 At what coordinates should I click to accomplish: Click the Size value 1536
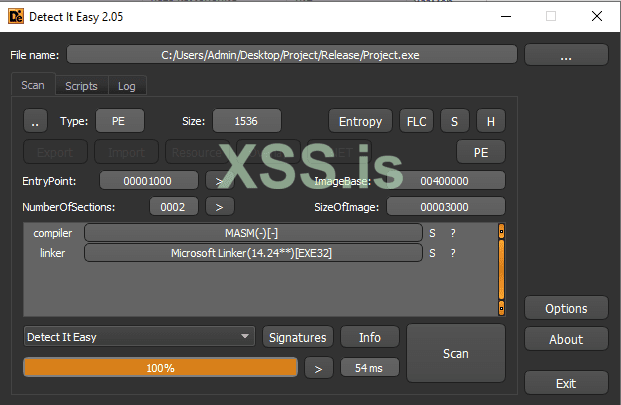click(x=247, y=121)
